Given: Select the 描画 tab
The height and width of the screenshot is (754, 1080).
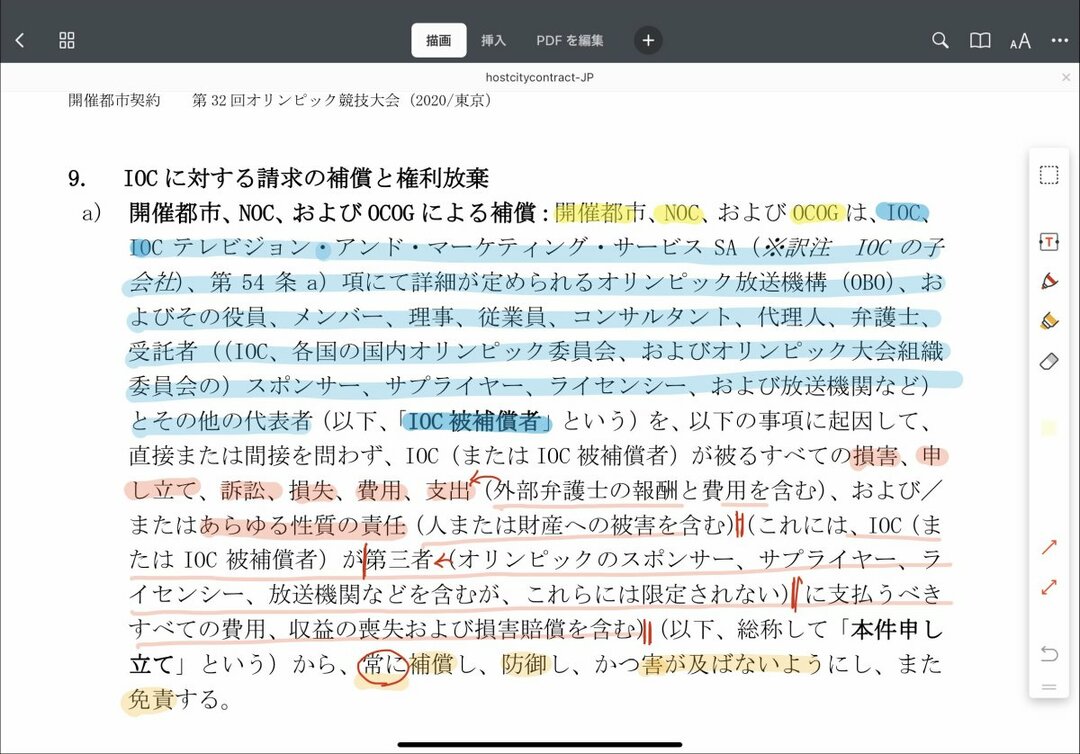Looking at the screenshot, I should [x=439, y=41].
